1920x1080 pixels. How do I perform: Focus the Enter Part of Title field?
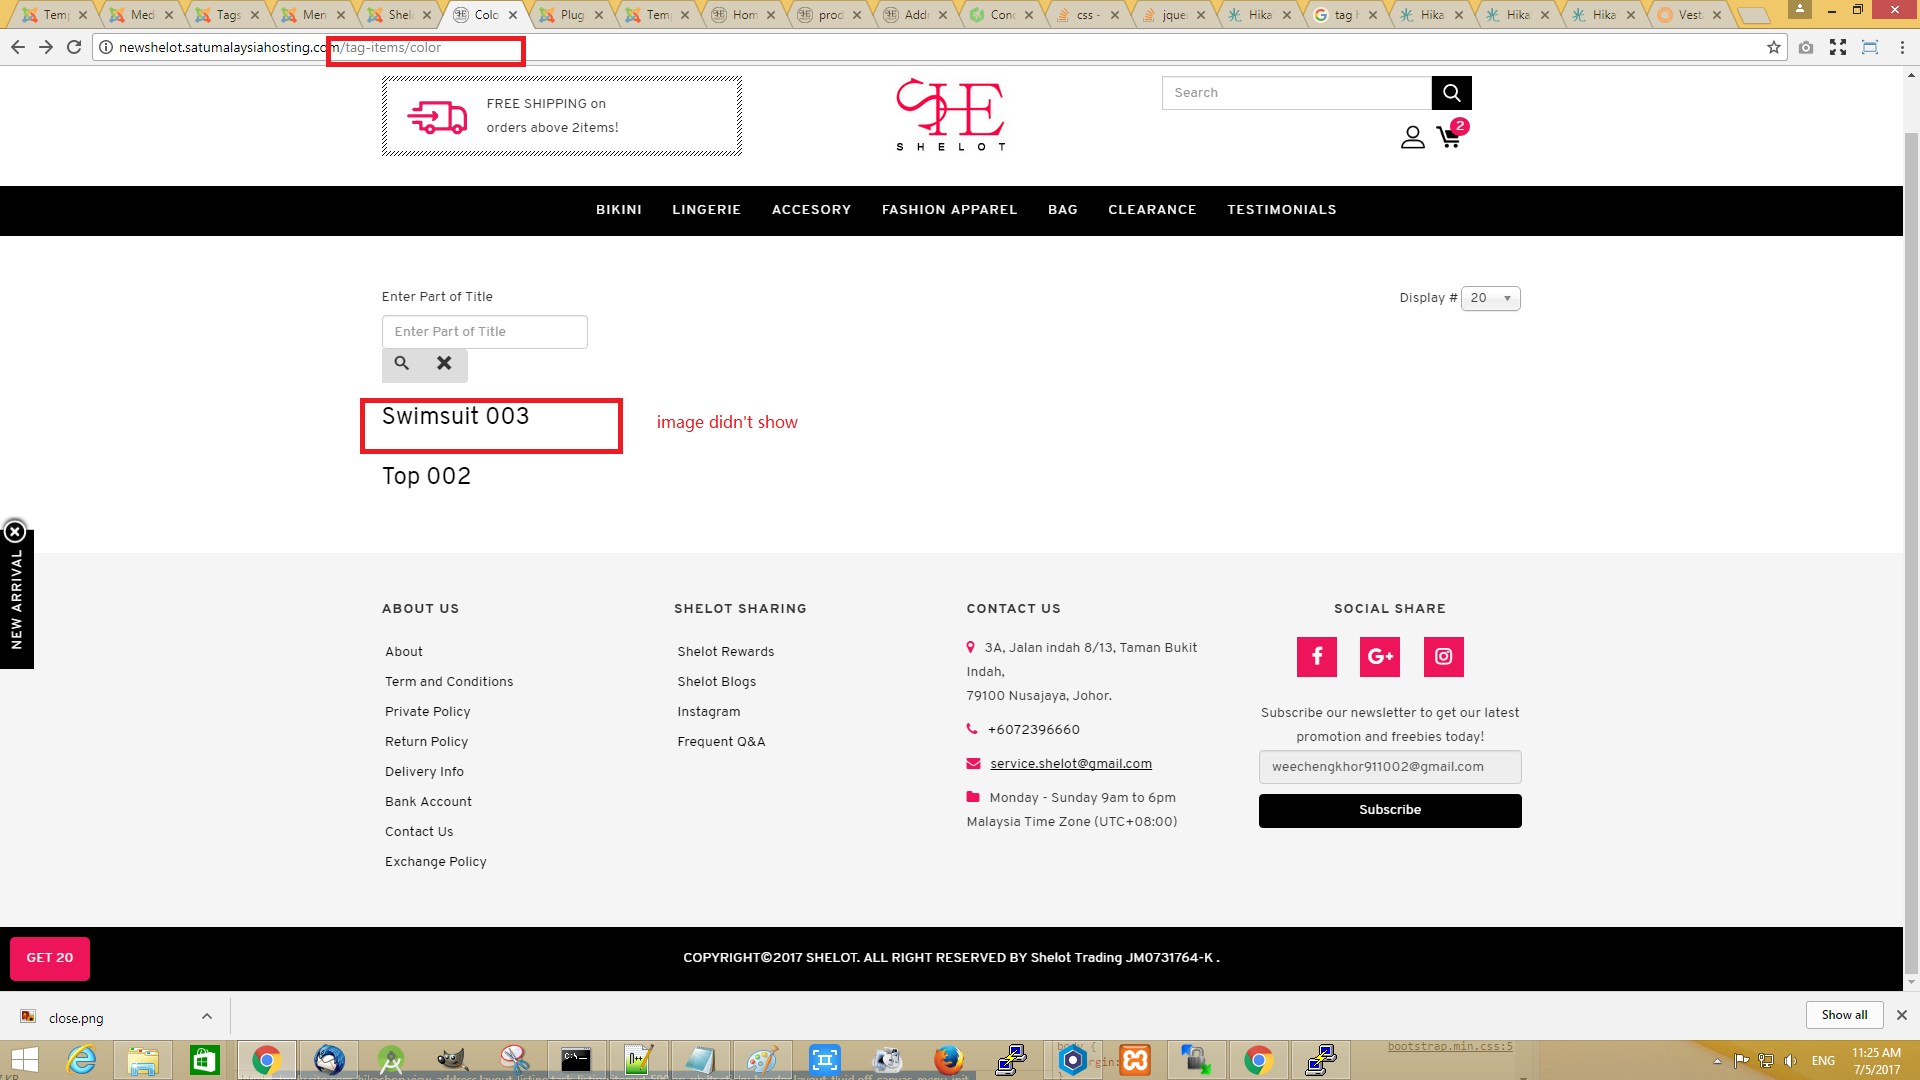[485, 332]
